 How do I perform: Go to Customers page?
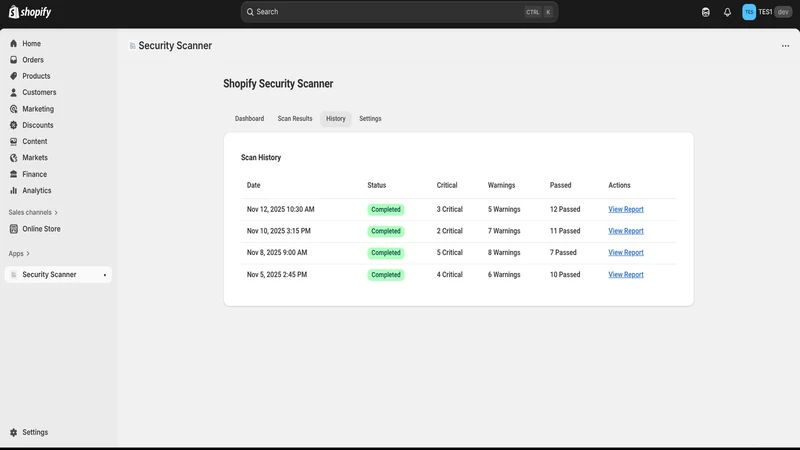click(x=39, y=92)
